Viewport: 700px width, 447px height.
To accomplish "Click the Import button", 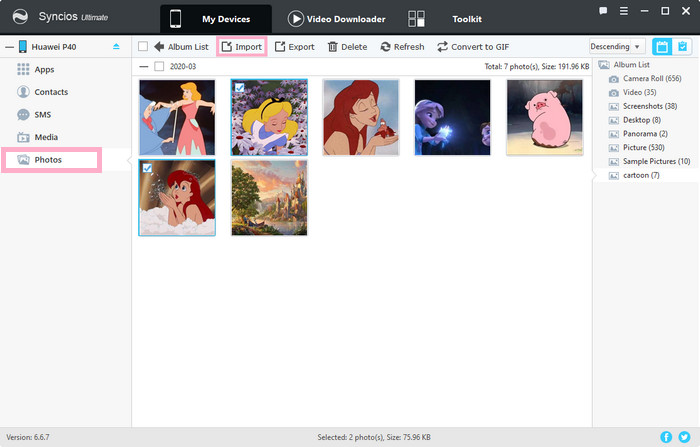I will 242,46.
